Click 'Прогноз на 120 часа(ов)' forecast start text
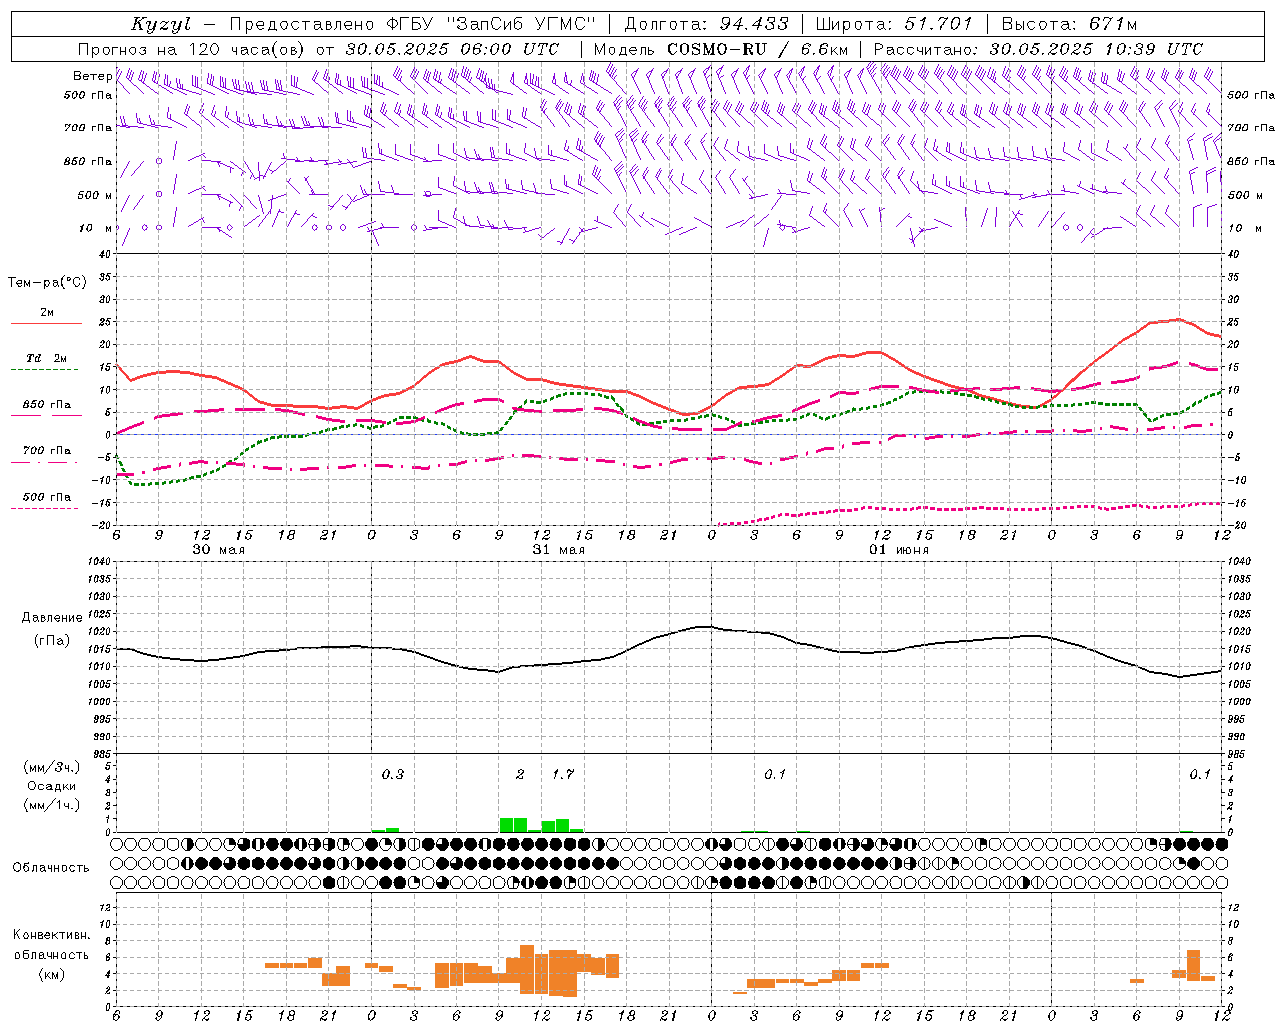 (192, 49)
